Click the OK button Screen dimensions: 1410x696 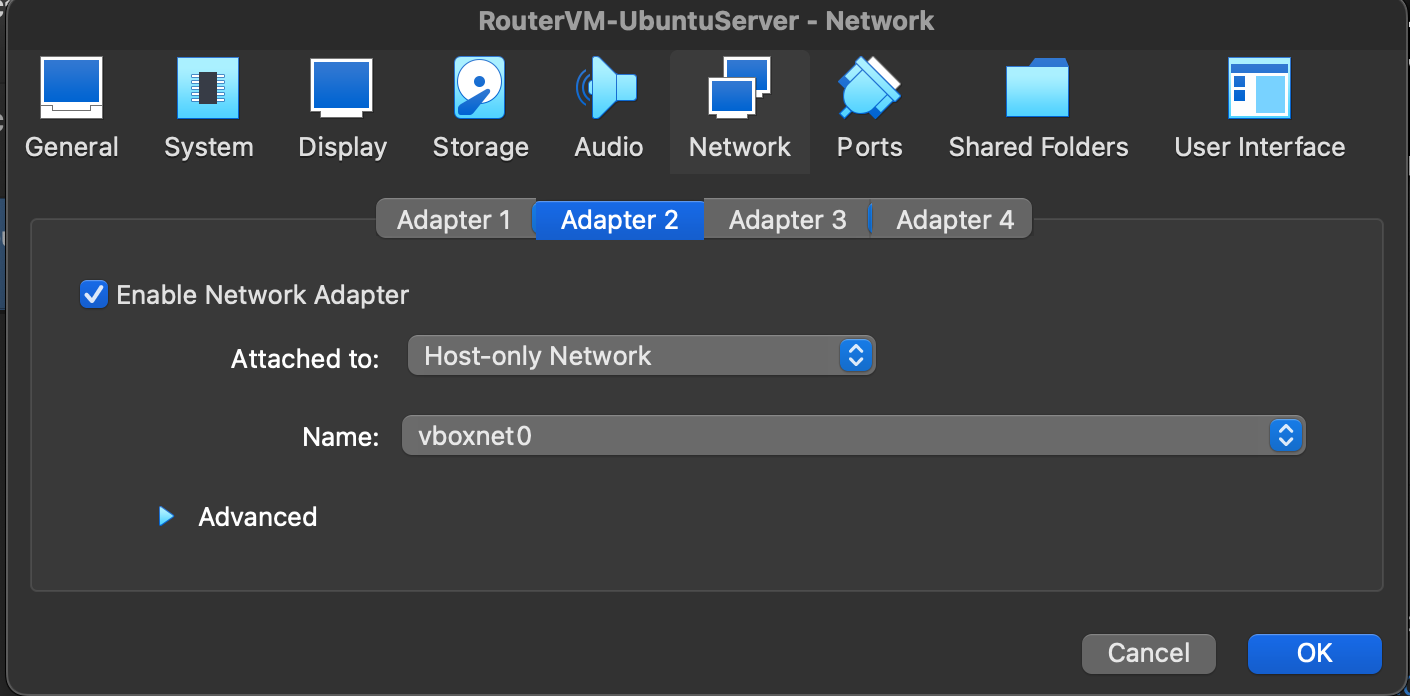[x=1313, y=653]
